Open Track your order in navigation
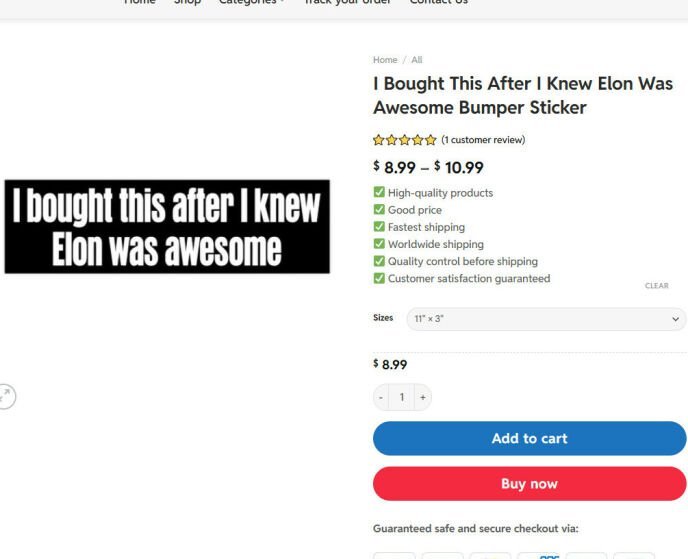Image resolution: width=688 pixels, height=559 pixels. pyautogui.click(x=348, y=2)
